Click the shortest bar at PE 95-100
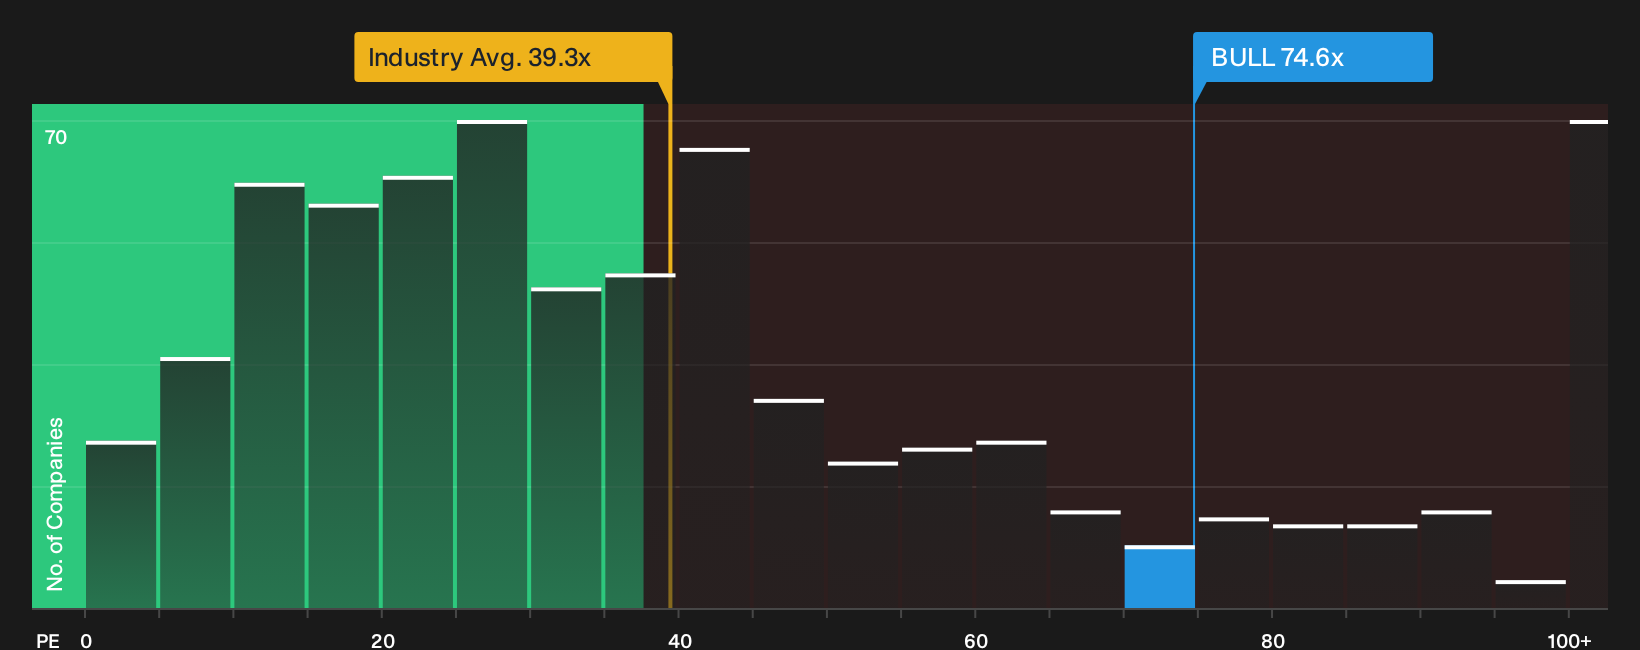The height and width of the screenshot is (650, 1640). [1530, 595]
